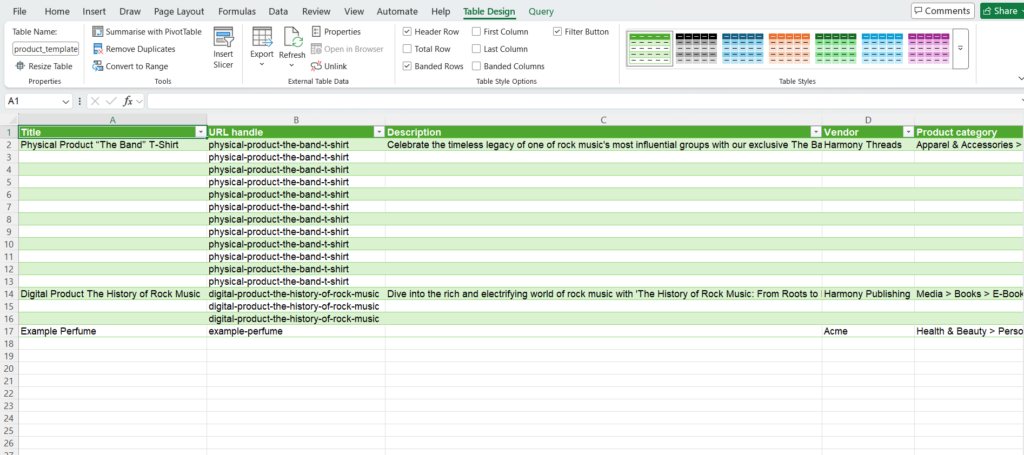Expand the fx formula bar options arrow
The image size is (1024, 455).
click(140, 101)
